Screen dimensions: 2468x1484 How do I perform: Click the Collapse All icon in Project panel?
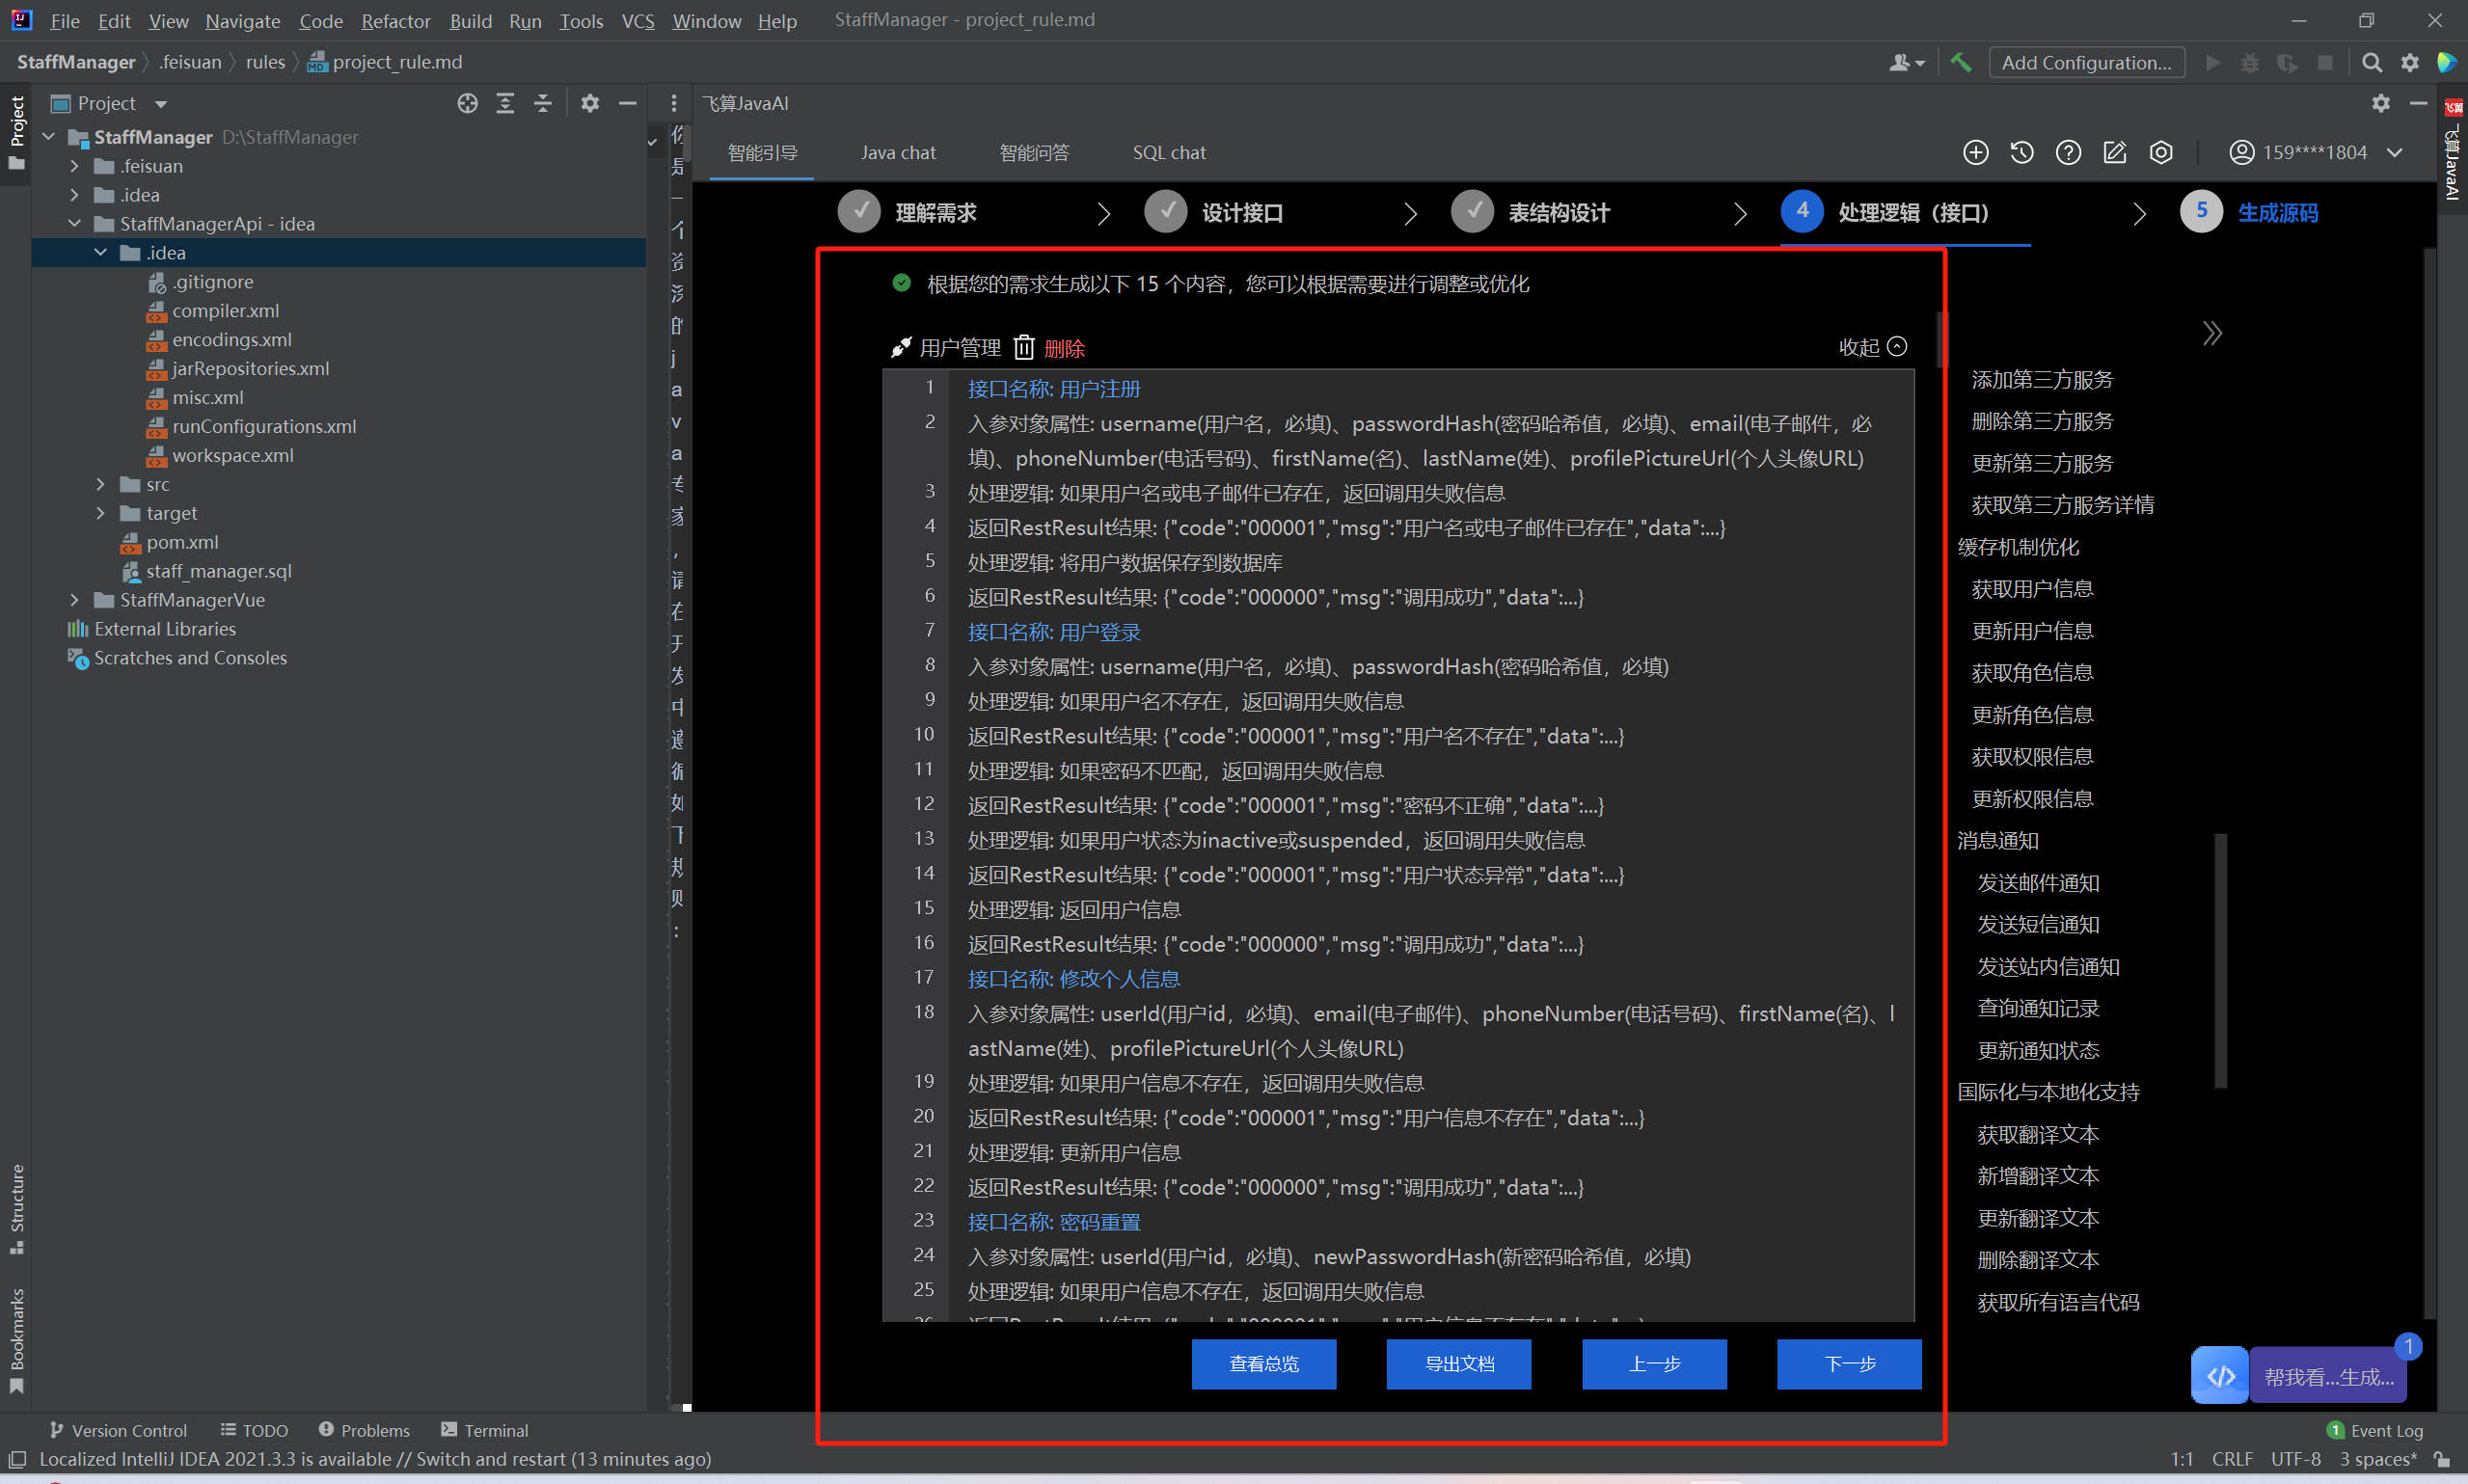point(542,103)
